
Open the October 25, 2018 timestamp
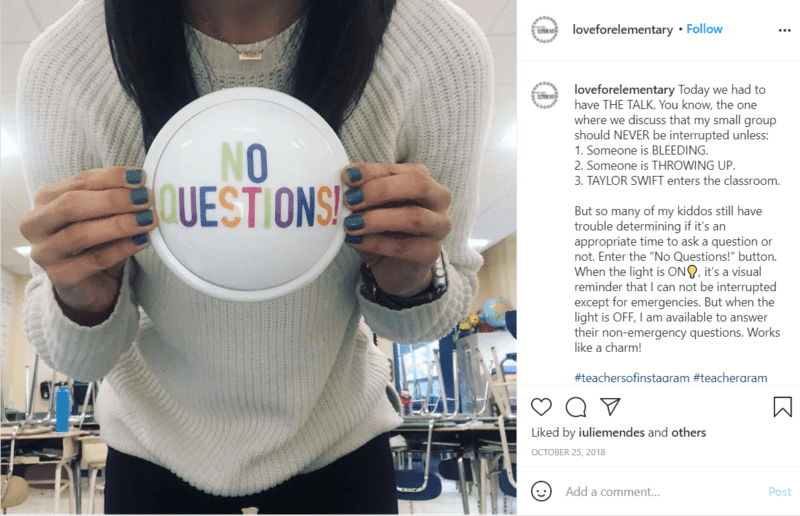pos(568,452)
